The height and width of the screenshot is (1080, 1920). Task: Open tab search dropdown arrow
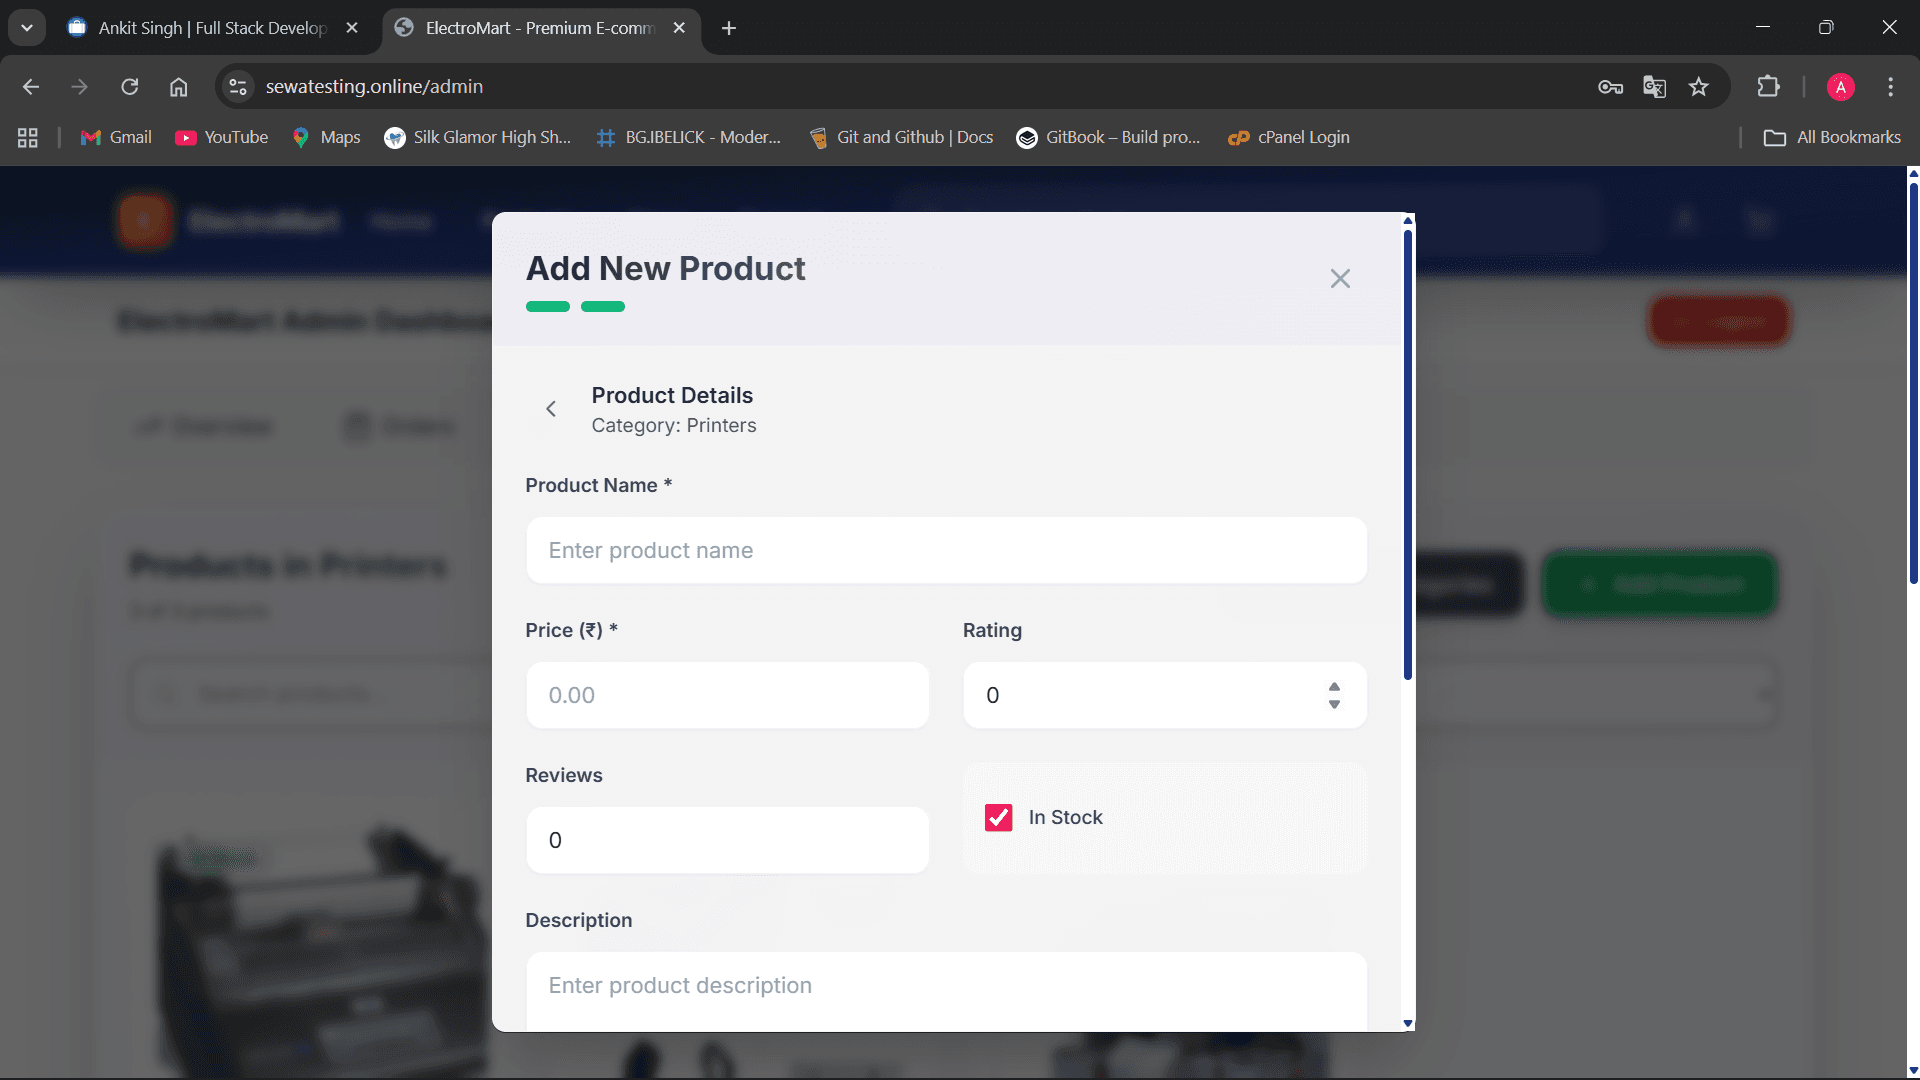[27, 28]
